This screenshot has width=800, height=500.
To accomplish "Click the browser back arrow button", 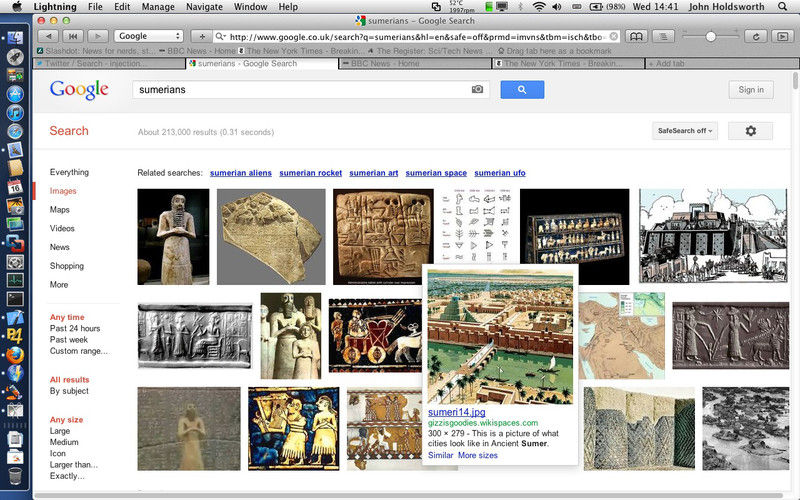I will coord(47,36).
